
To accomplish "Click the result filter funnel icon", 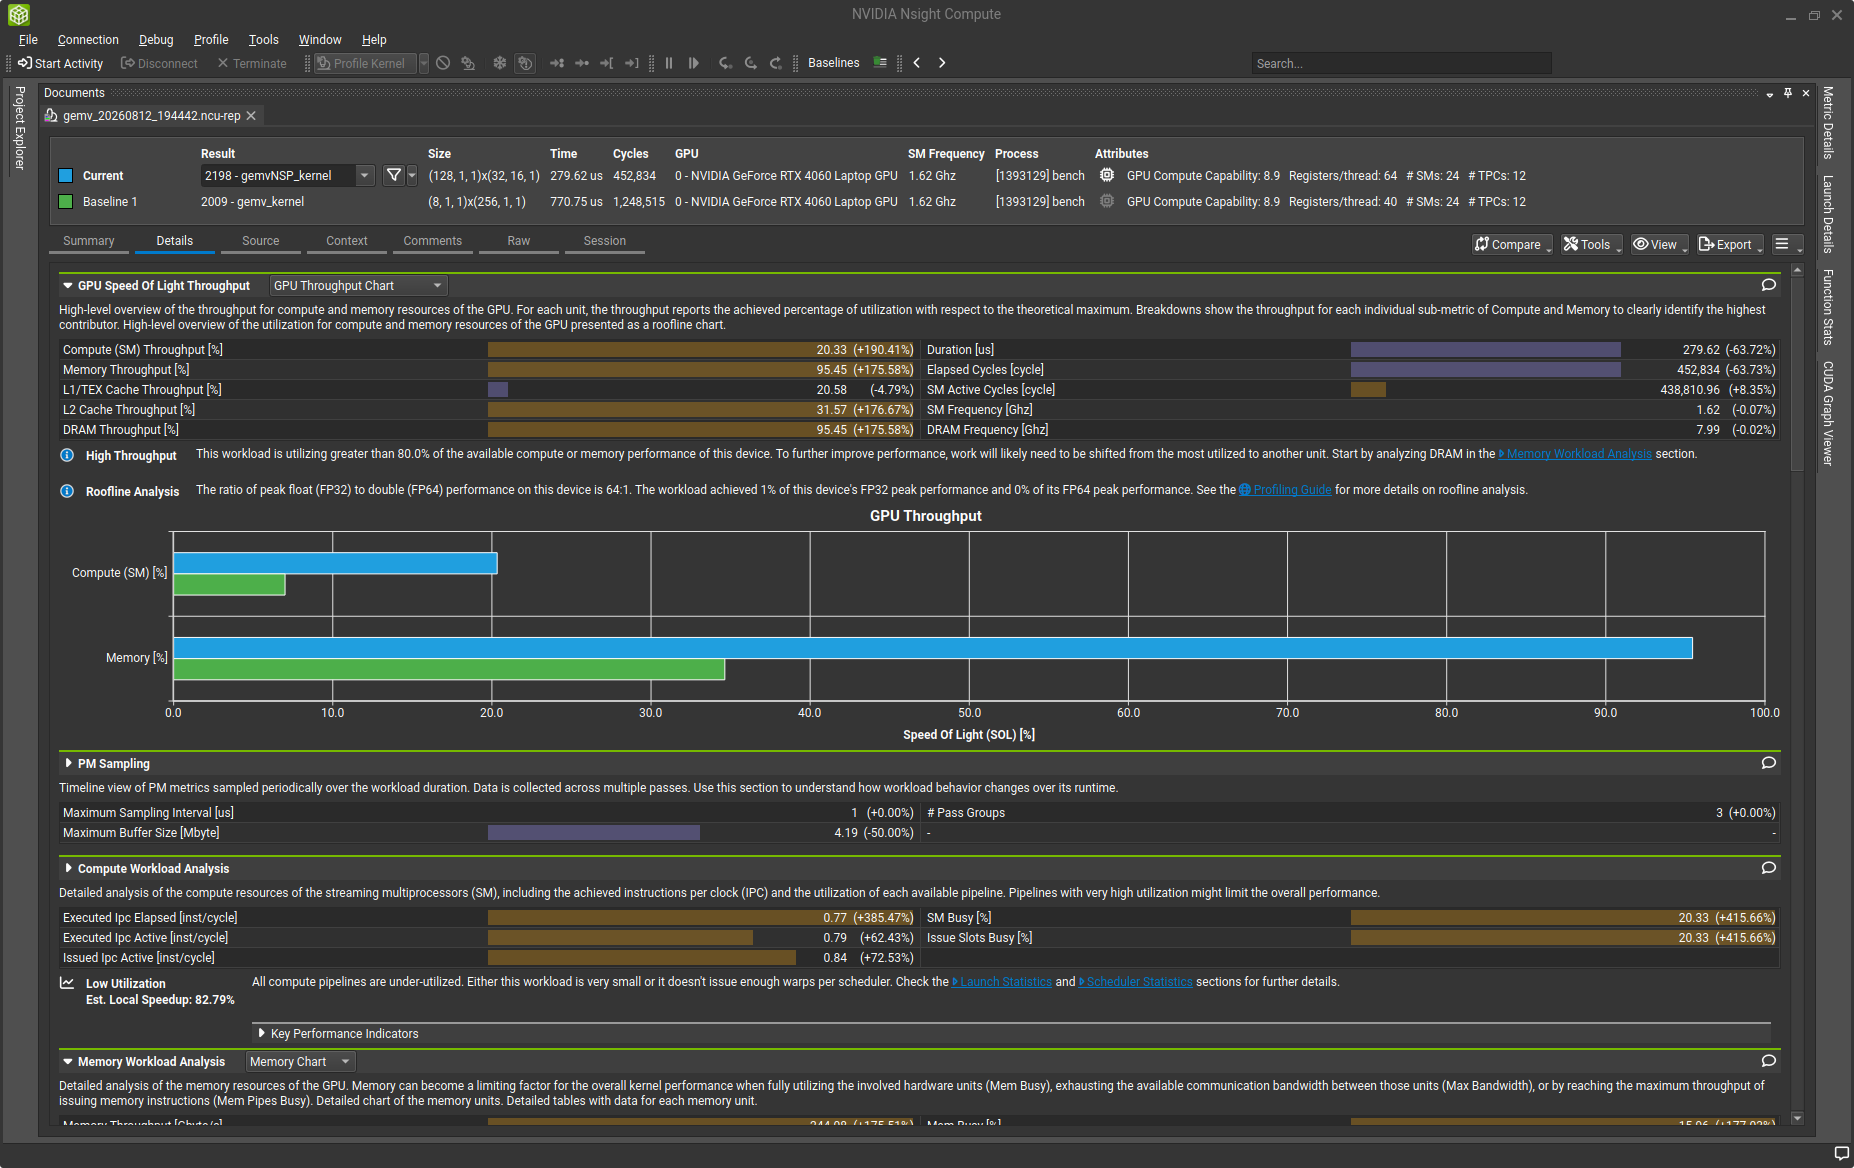I will click(394, 176).
